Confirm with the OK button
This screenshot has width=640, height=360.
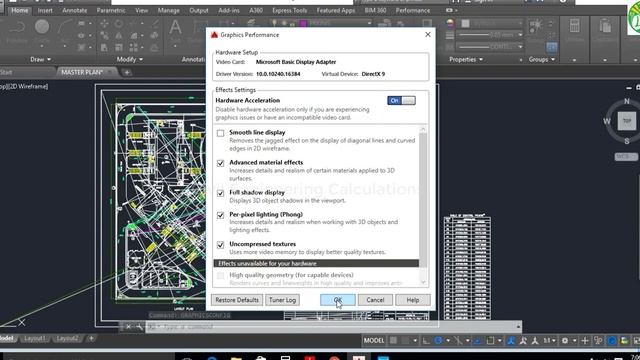(338, 300)
